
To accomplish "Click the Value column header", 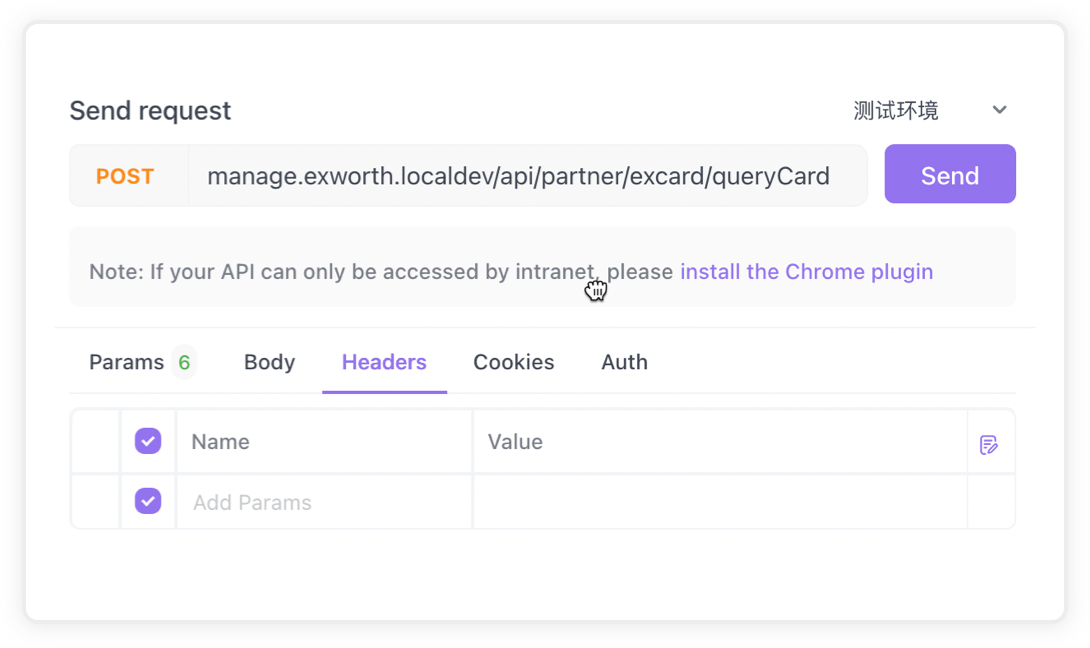I will pyautogui.click(x=515, y=442).
